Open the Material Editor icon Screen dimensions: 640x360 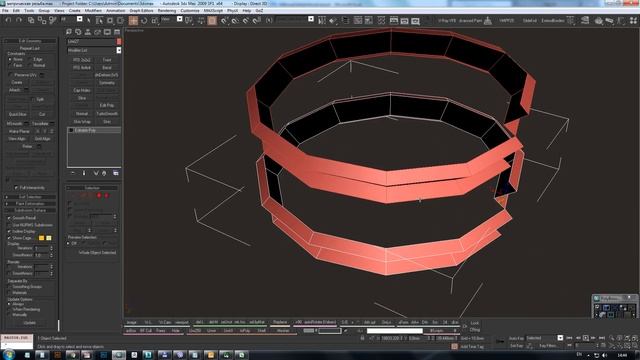(381, 20)
